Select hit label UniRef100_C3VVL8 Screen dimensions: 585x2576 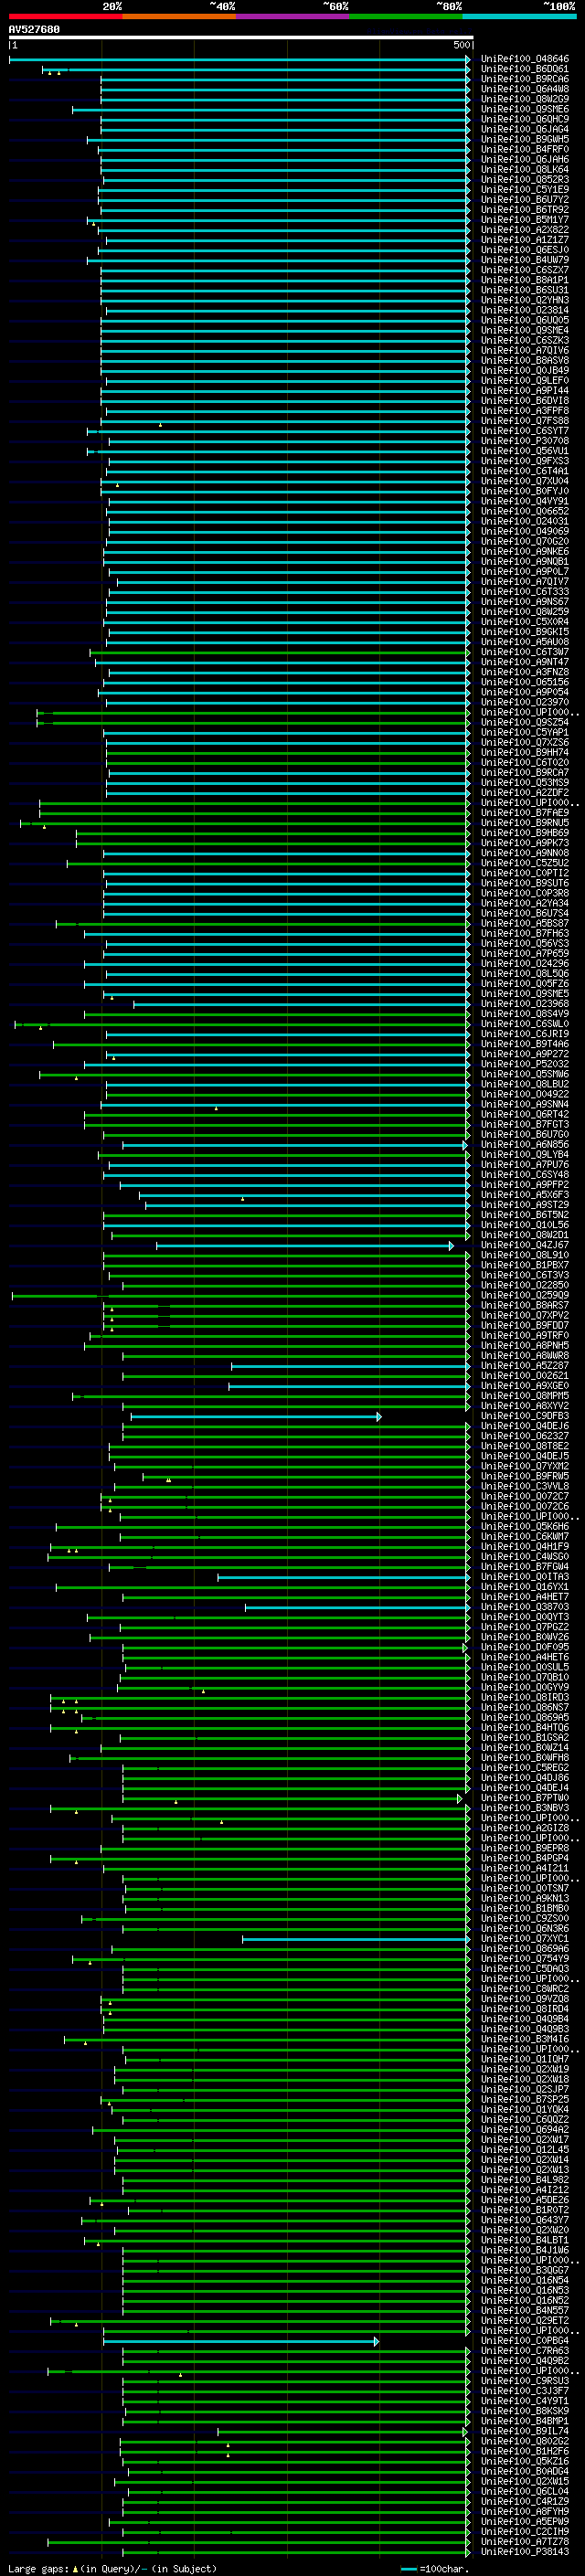[525, 1487]
